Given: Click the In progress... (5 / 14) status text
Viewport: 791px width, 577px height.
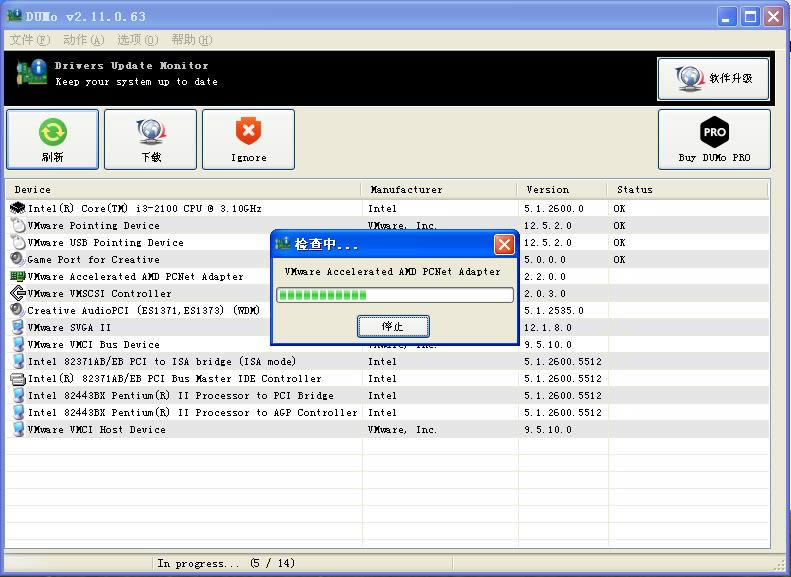Looking at the screenshot, I should point(225,563).
